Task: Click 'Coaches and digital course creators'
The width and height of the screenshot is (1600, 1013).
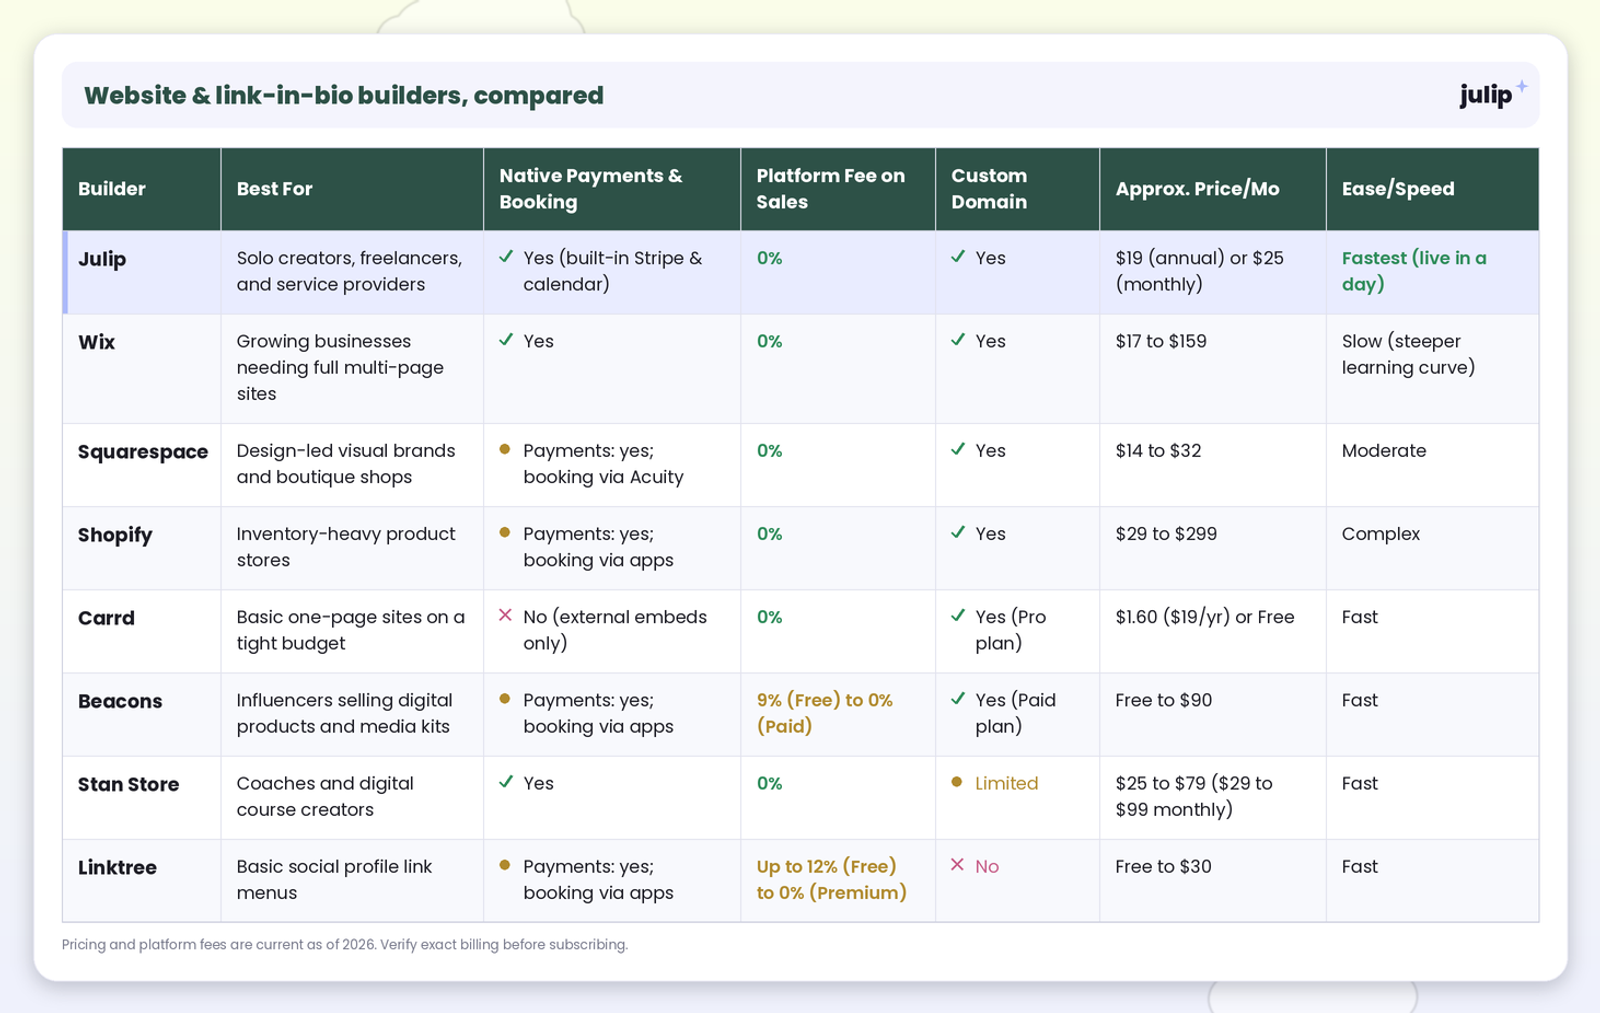Action: pos(325,796)
